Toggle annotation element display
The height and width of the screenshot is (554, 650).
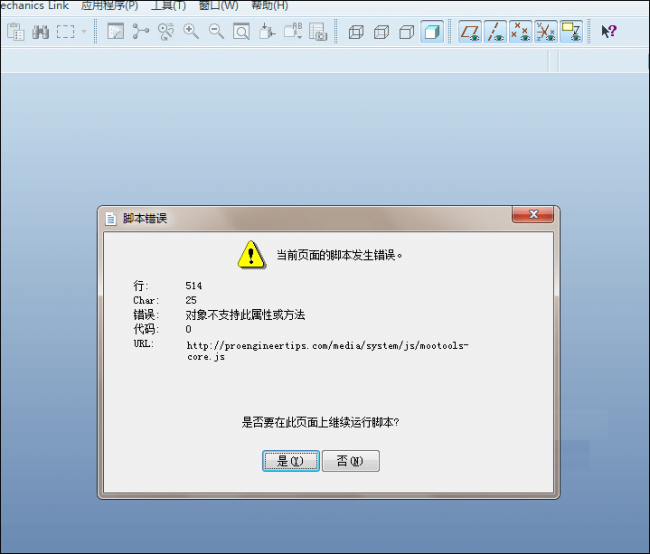(571, 32)
